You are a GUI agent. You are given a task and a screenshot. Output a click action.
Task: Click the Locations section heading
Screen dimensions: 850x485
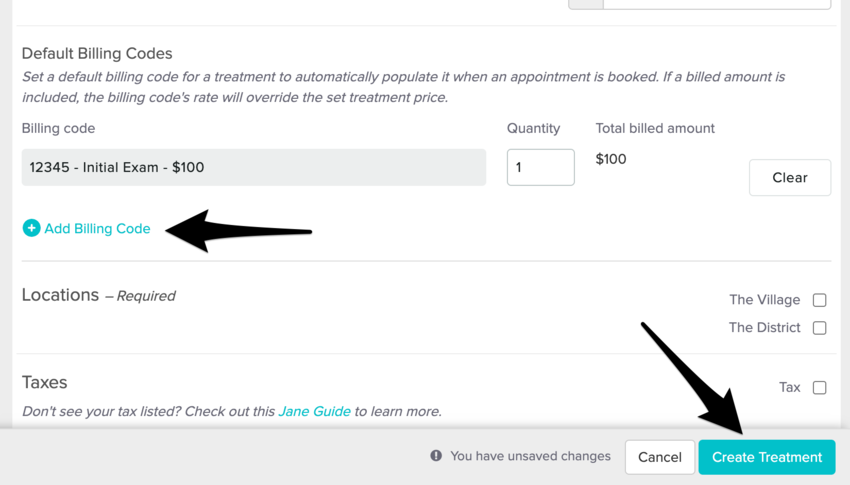[x=60, y=295]
